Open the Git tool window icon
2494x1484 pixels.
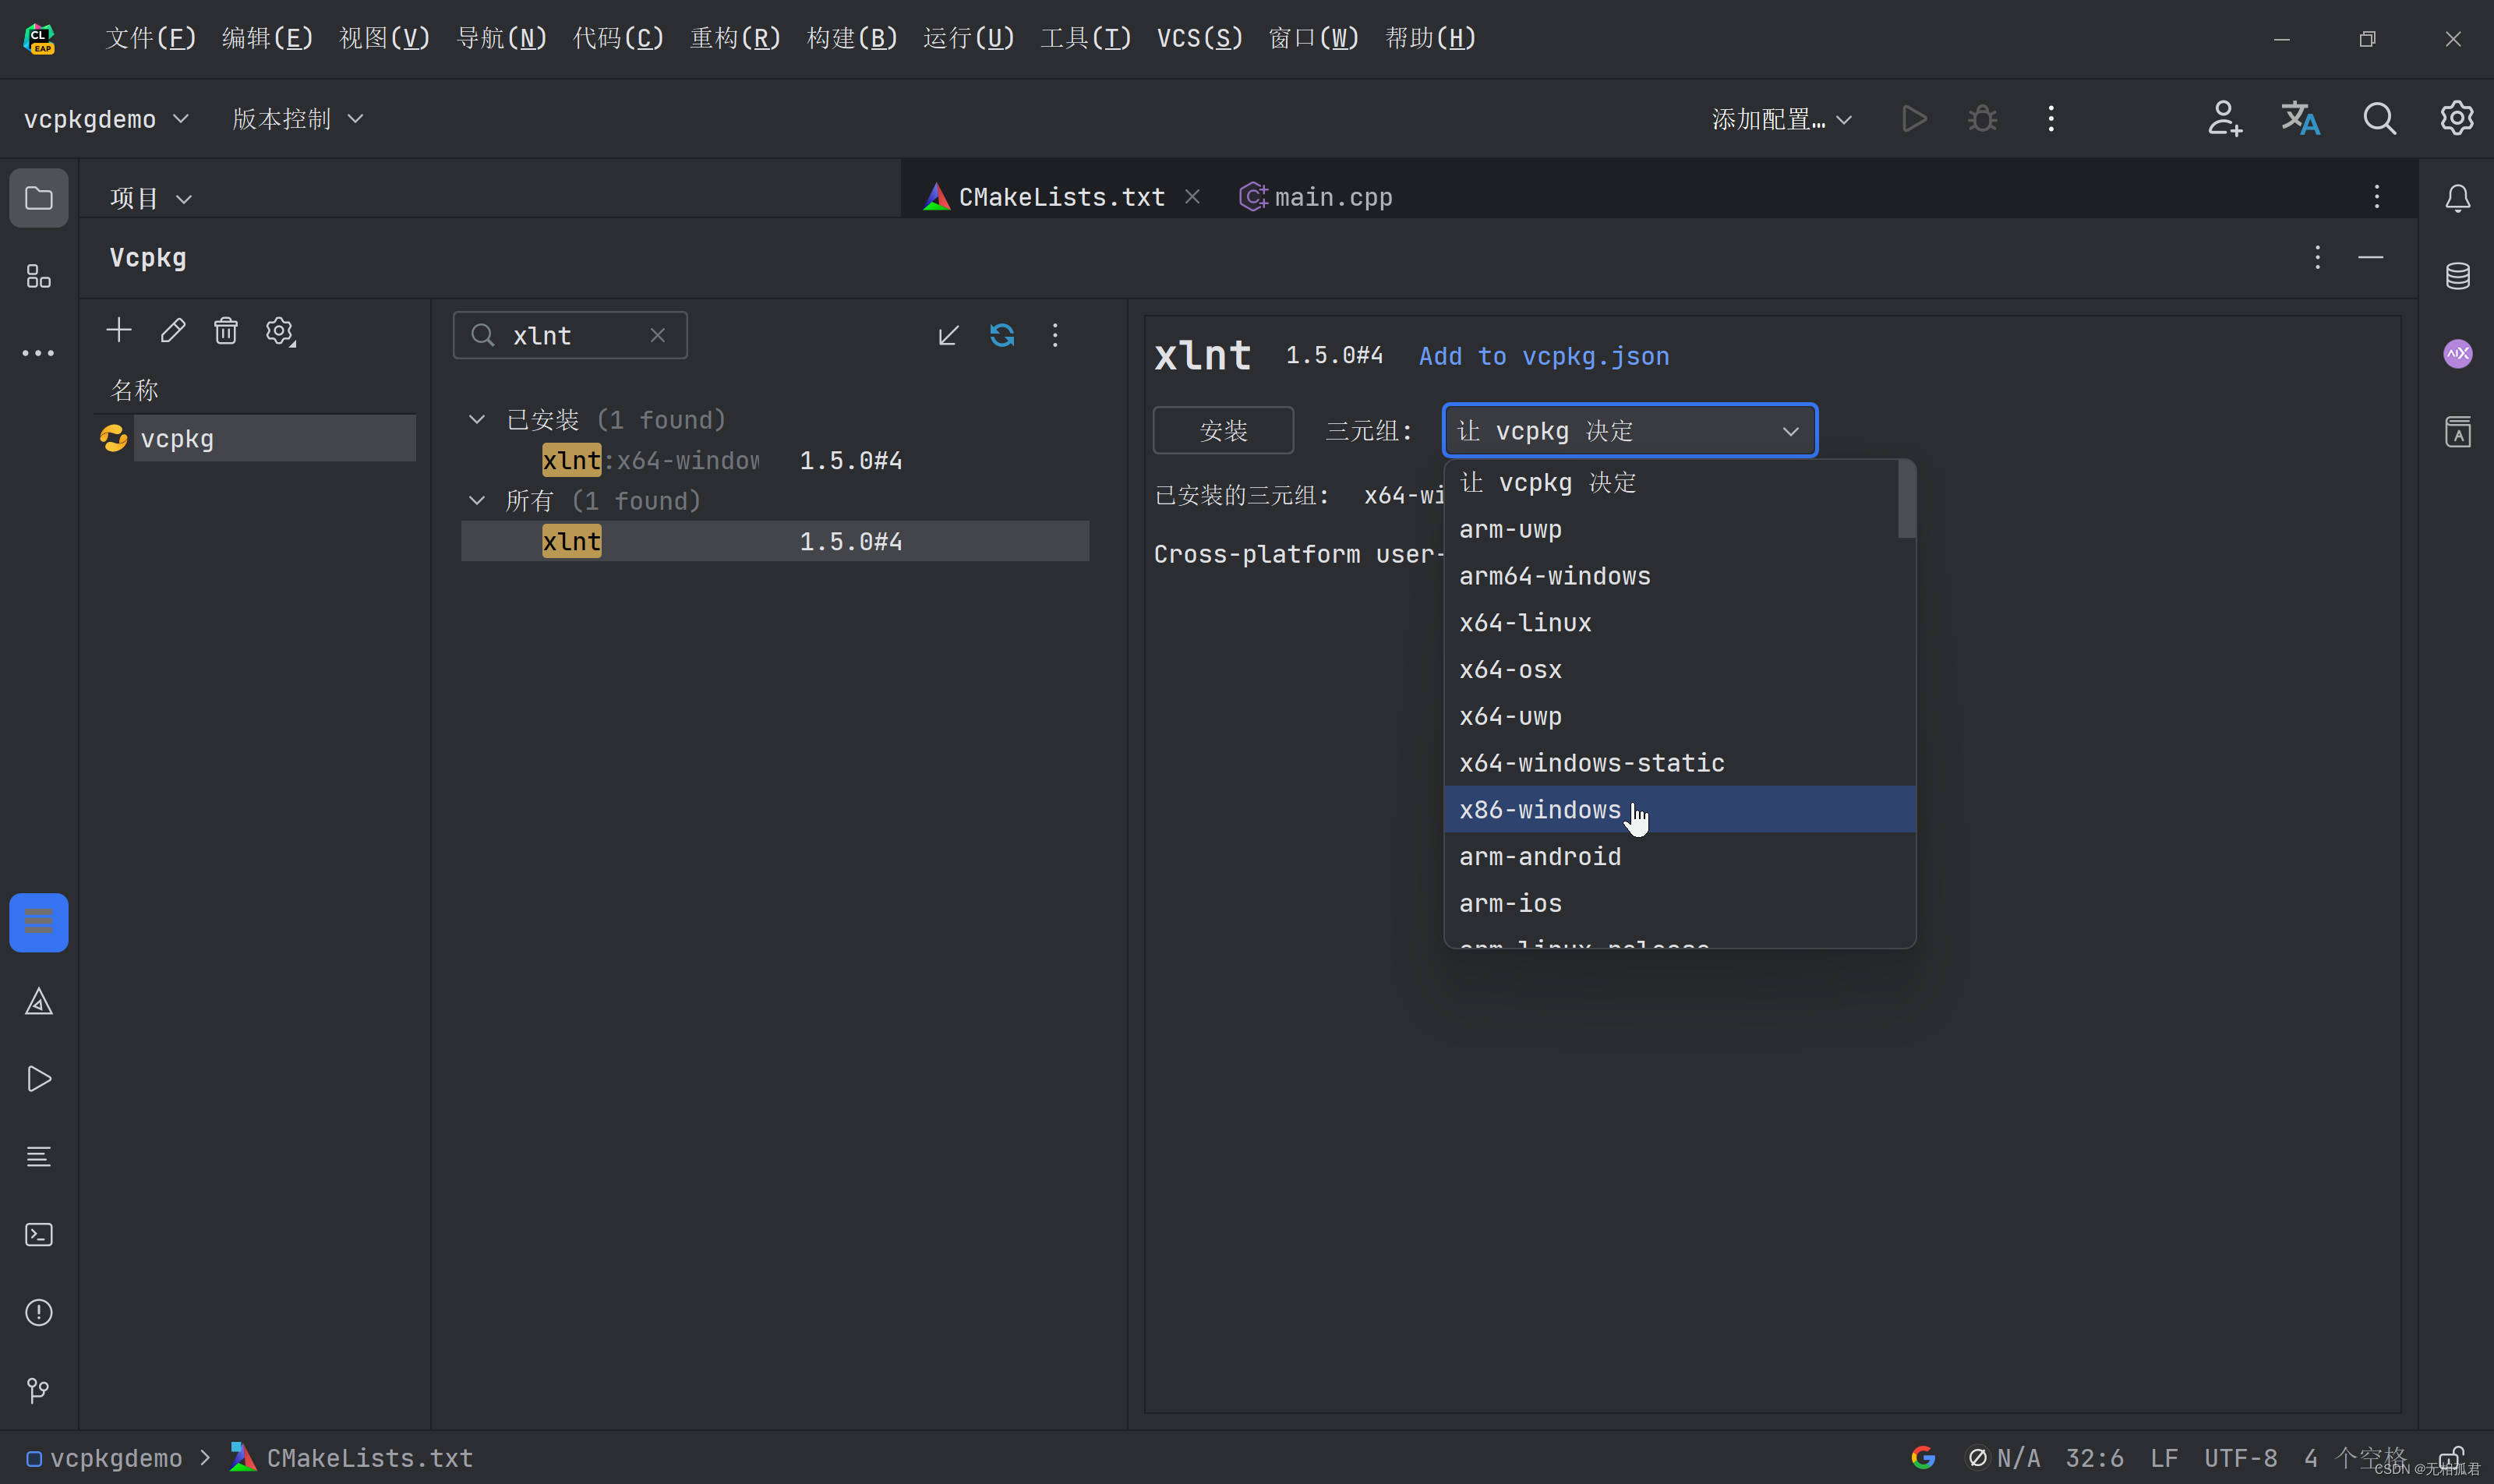(x=39, y=1390)
